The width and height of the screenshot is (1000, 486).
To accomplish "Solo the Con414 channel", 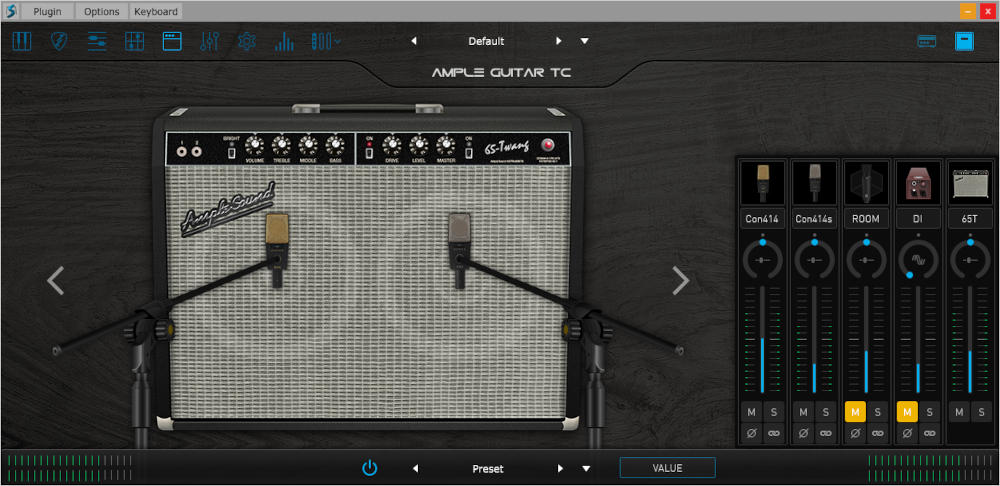I will point(774,412).
